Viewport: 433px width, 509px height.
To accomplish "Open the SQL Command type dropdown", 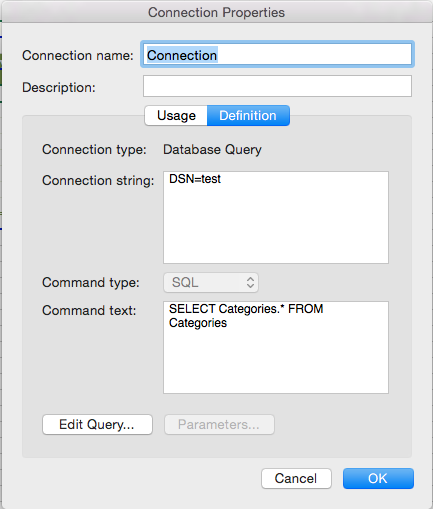I will click(x=211, y=283).
